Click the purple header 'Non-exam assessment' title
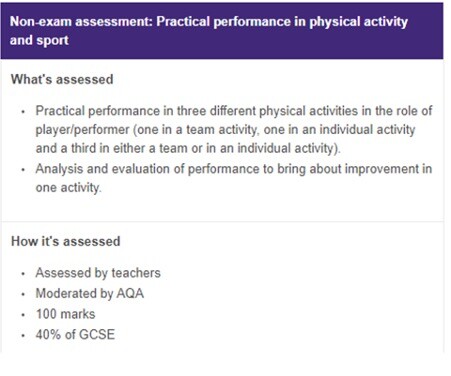Screen dimensions: 451x376 tap(209, 31)
